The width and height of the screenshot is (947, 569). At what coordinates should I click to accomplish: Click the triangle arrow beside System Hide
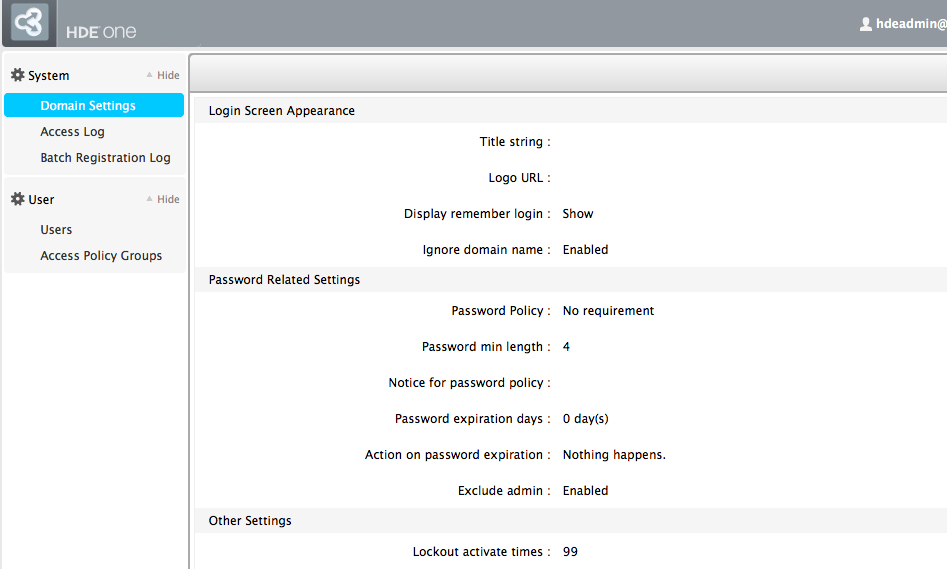pyautogui.click(x=149, y=74)
